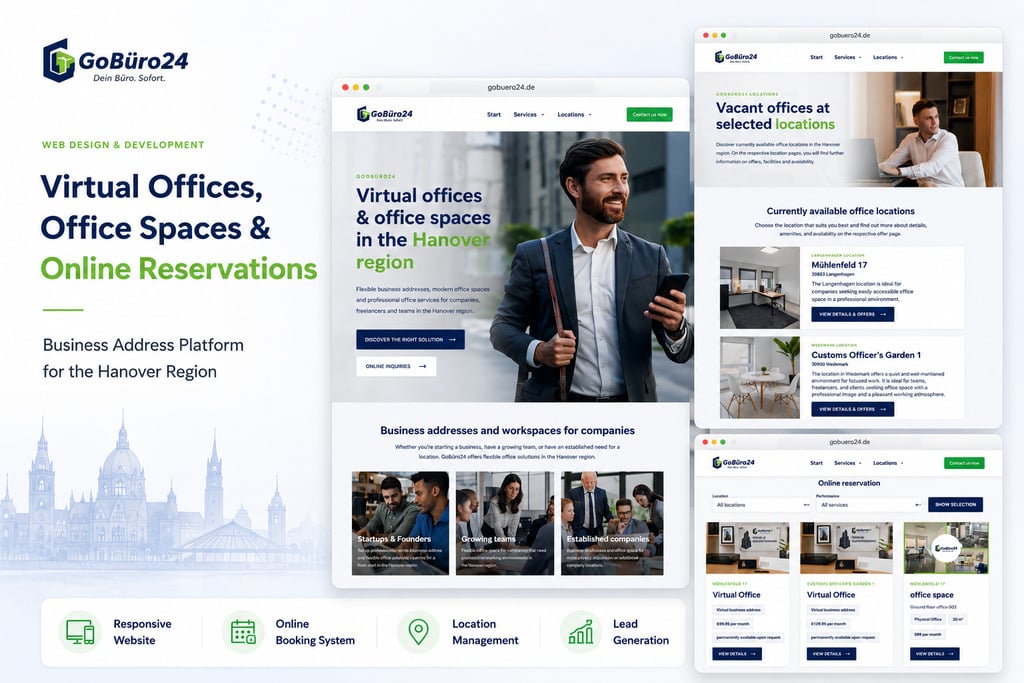1024x683 pixels.
Task: Open Locations dropdown in the hero page window
Action: pos(574,114)
